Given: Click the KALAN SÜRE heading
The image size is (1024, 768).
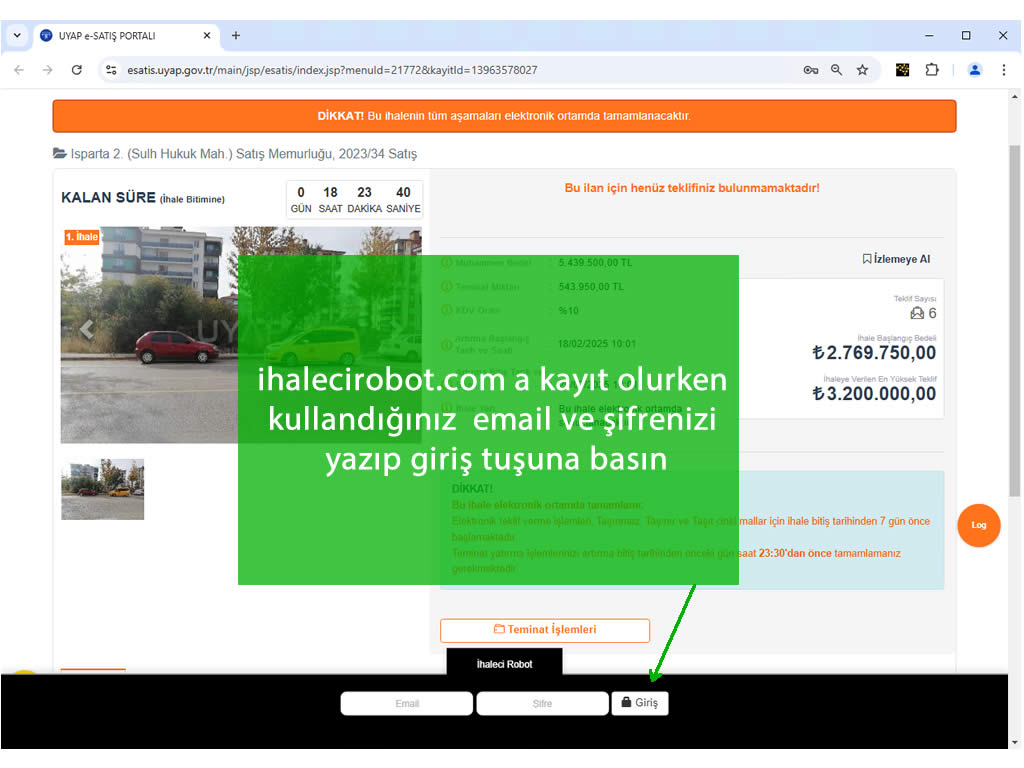Looking at the screenshot, I should pyautogui.click(x=108, y=197).
